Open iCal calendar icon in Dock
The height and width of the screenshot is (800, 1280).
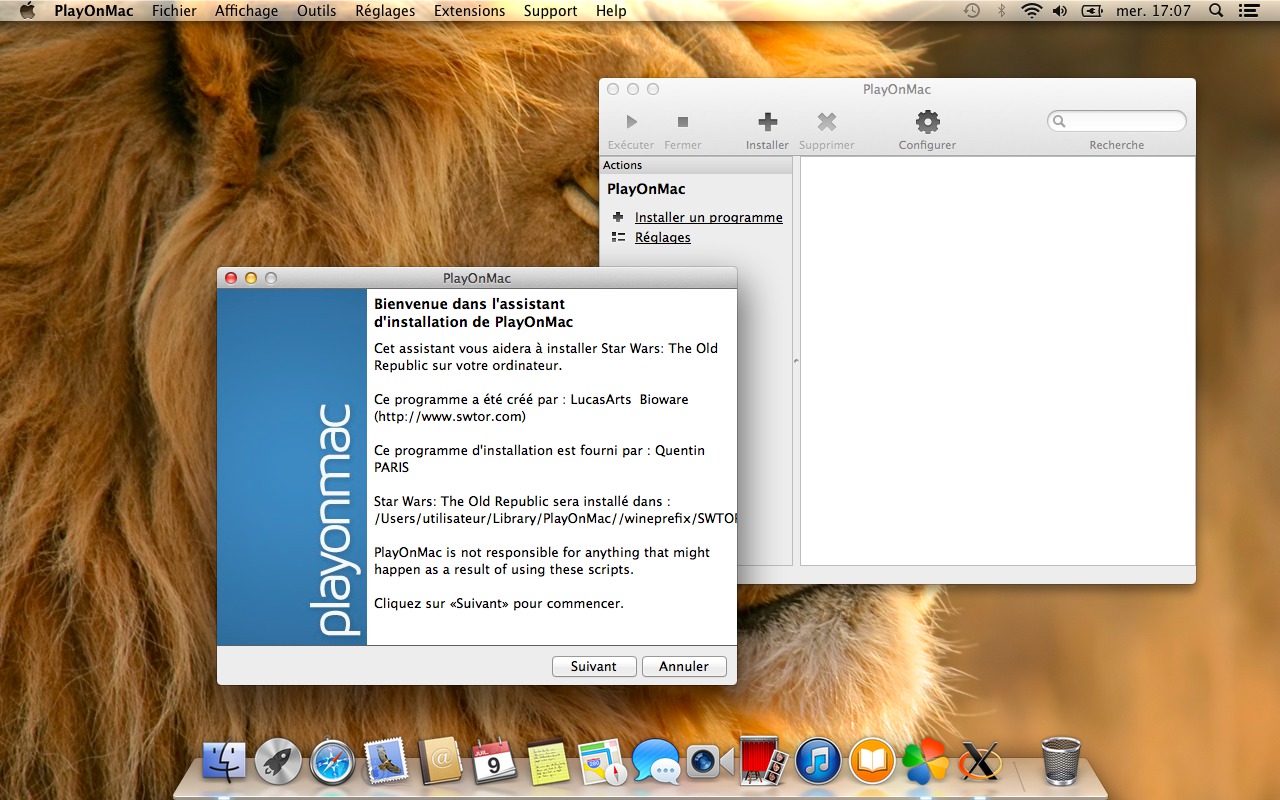[x=494, y=762]
